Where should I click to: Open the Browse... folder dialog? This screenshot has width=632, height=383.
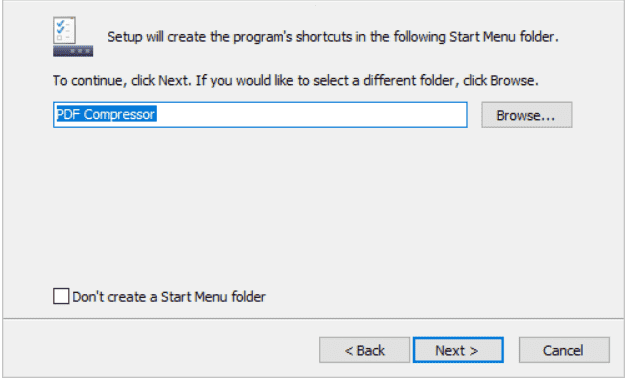click(526, 115)
